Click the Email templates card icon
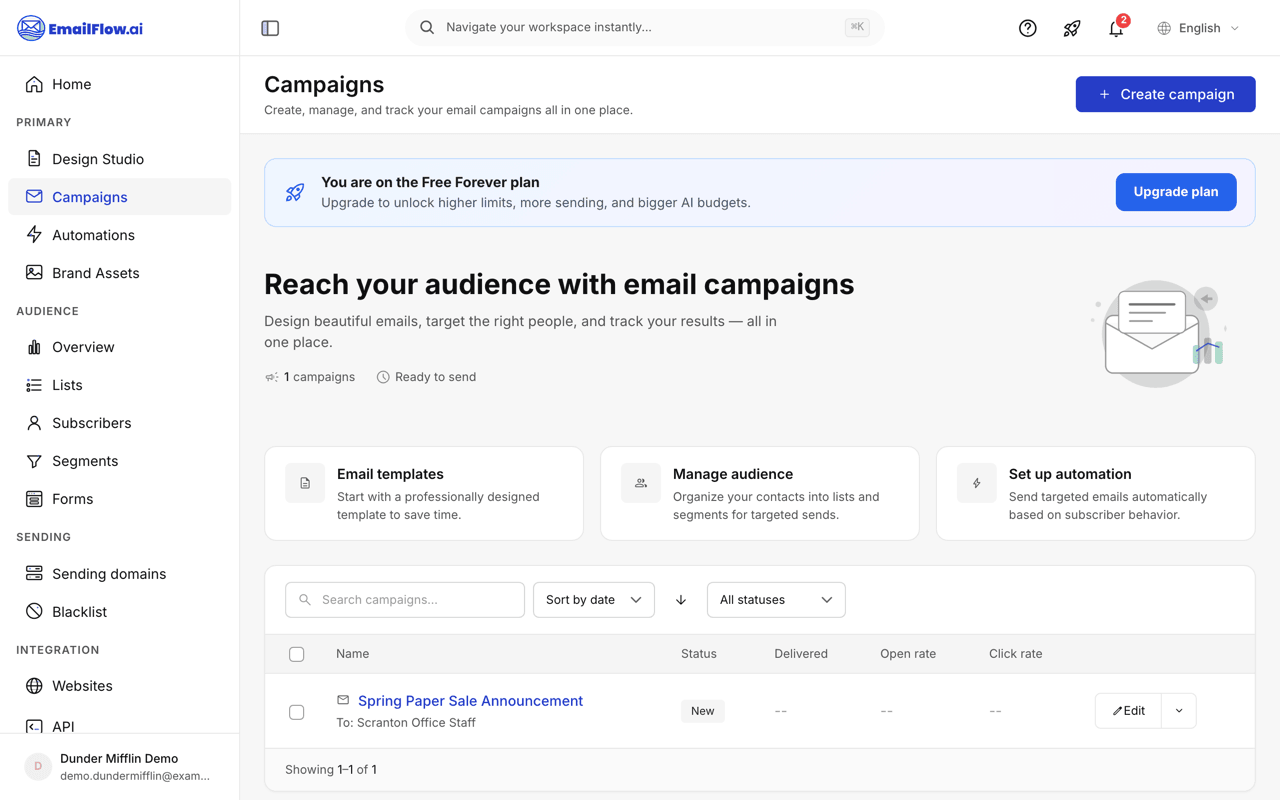1280x800 pixels. coord(305,483)
